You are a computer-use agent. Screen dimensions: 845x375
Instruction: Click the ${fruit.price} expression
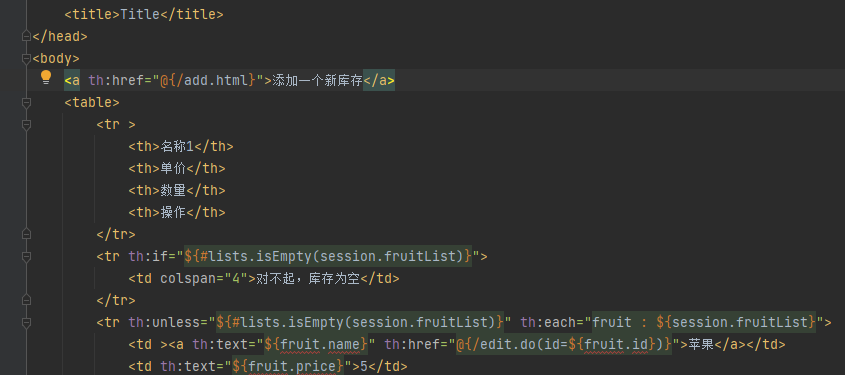pyautogui.click(x=288, y=366)
